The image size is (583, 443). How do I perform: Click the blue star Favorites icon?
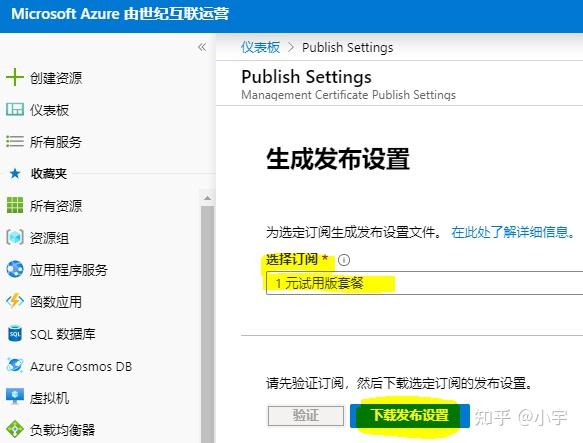click(x=15, y=173)
